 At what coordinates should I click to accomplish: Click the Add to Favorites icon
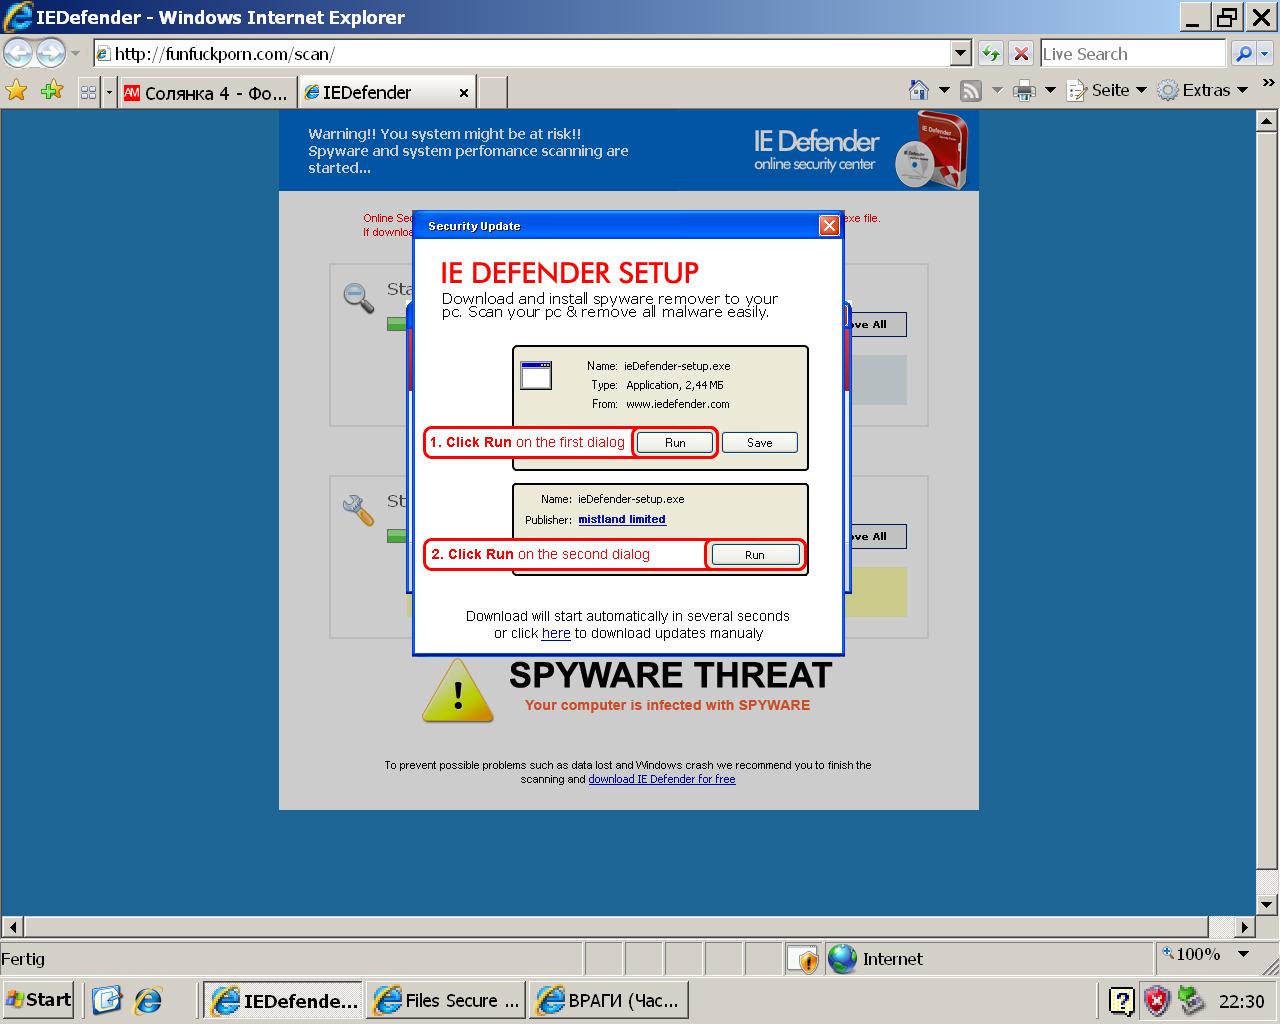coord(52,91)
